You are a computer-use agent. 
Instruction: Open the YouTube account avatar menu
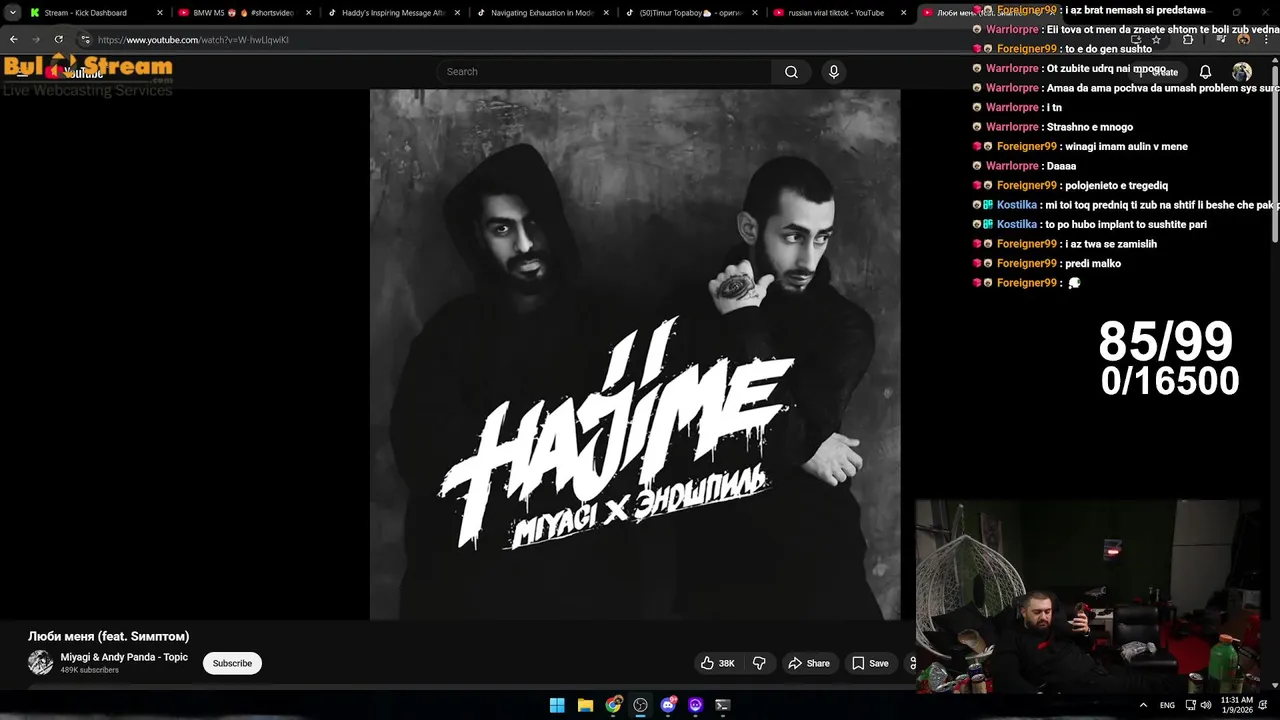click(1242, 72)
